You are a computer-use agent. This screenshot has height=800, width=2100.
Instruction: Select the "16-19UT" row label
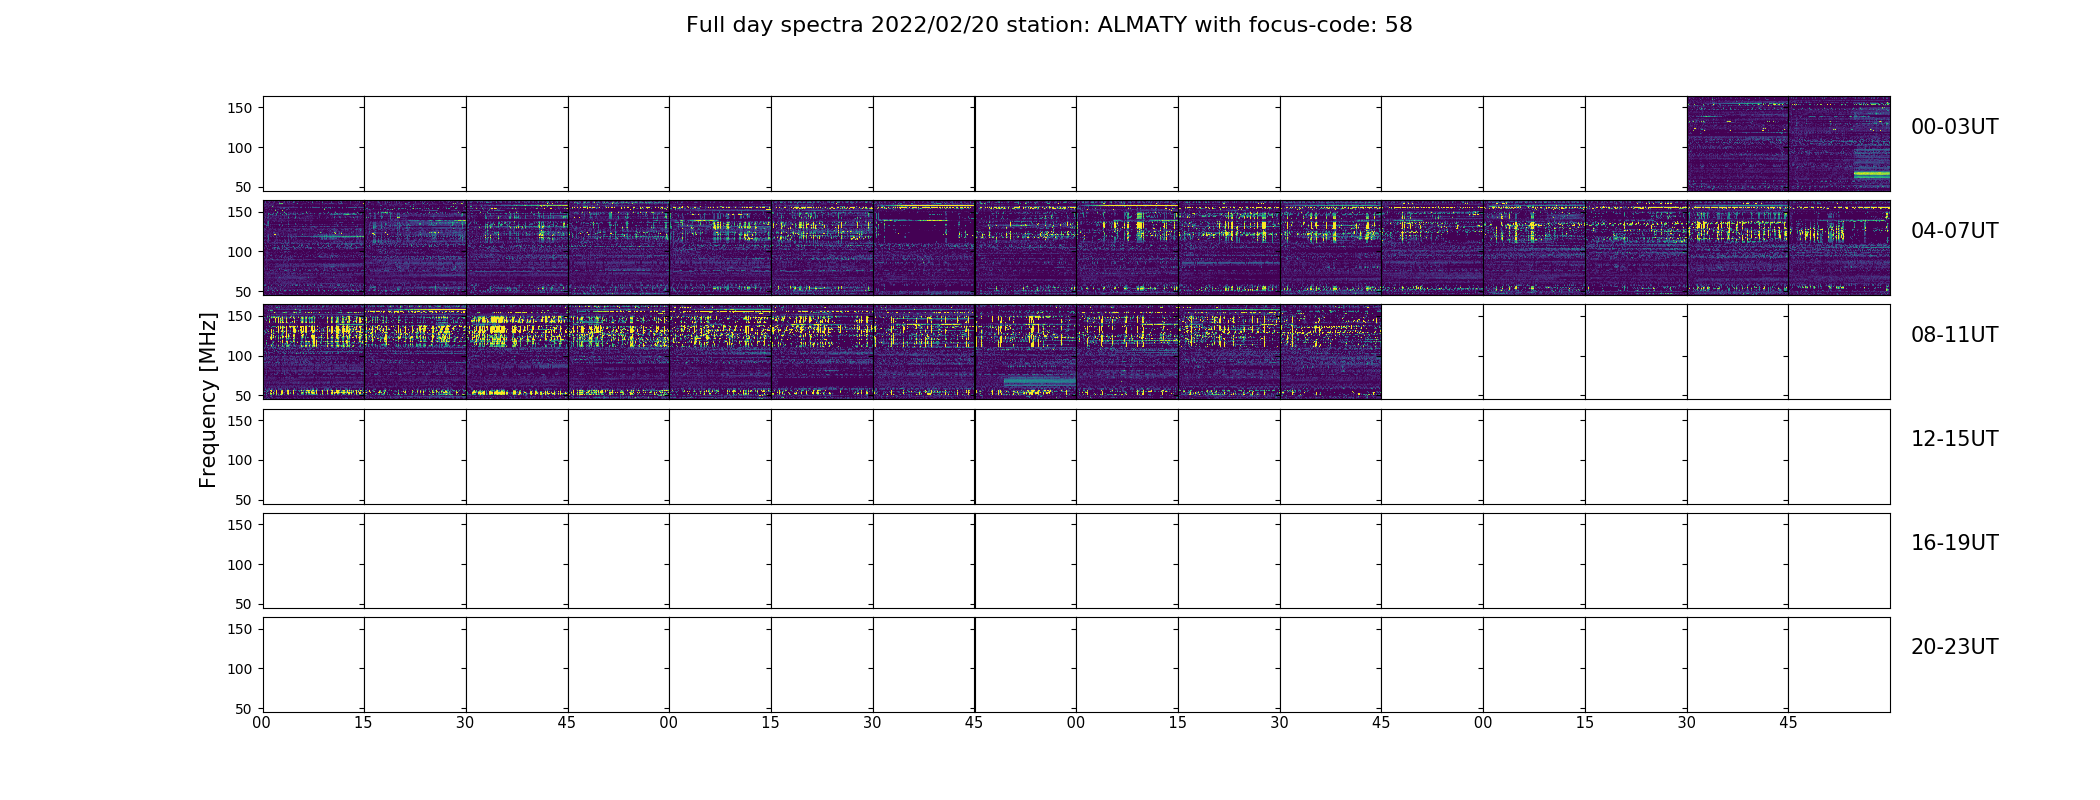point(1954,543)
